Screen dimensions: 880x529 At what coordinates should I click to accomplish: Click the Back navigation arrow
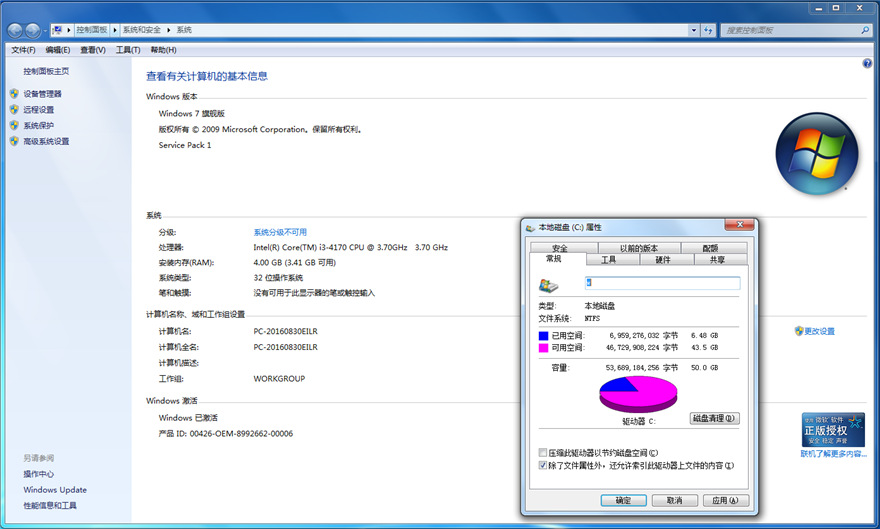(15, 30)
